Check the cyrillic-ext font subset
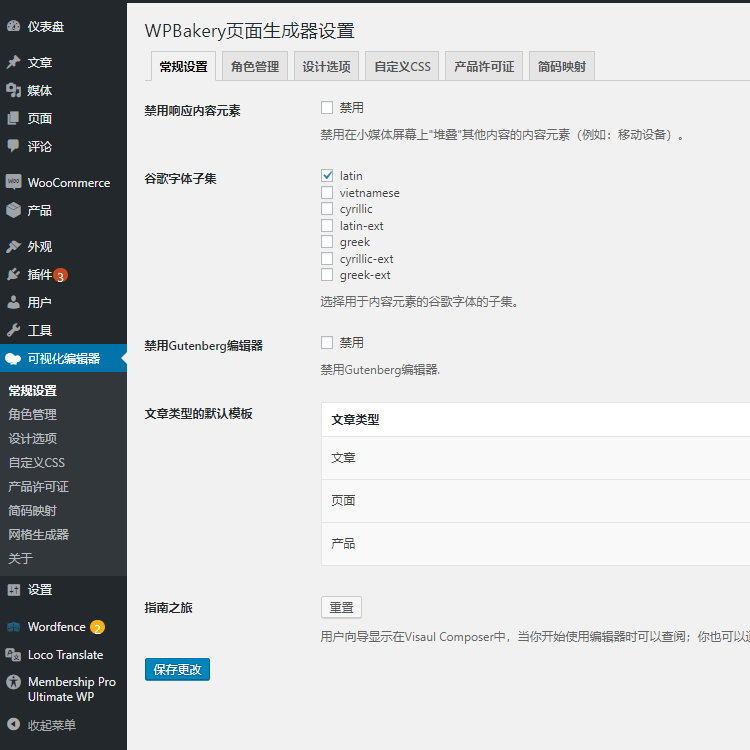Screen dimensions: 750x750 point(327,258)
